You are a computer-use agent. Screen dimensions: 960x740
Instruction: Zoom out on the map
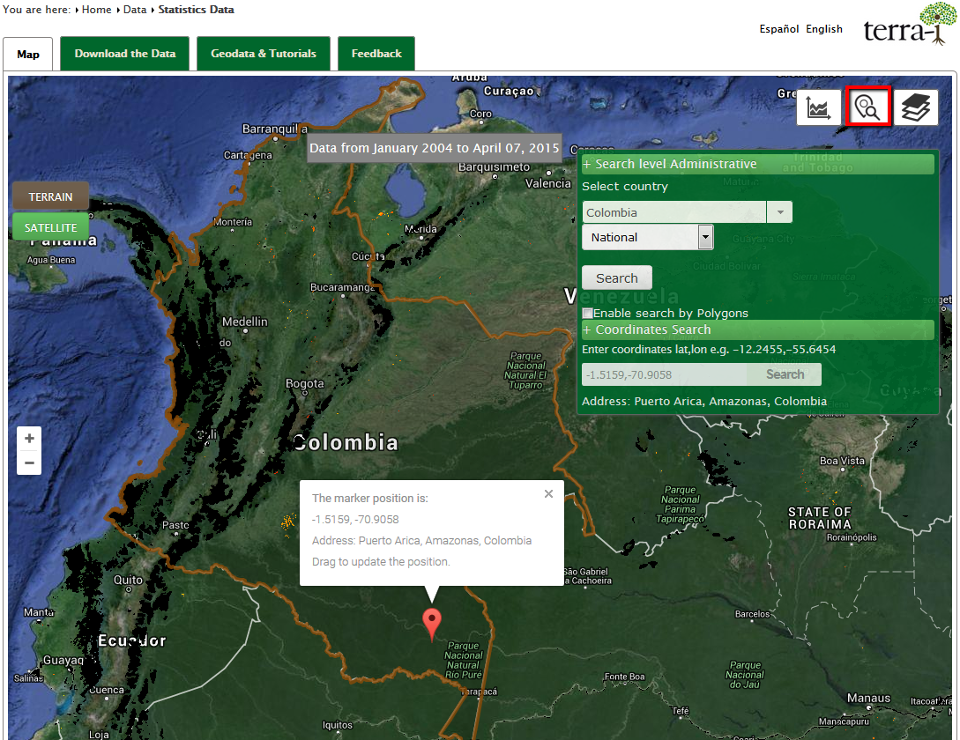point(29,463)
